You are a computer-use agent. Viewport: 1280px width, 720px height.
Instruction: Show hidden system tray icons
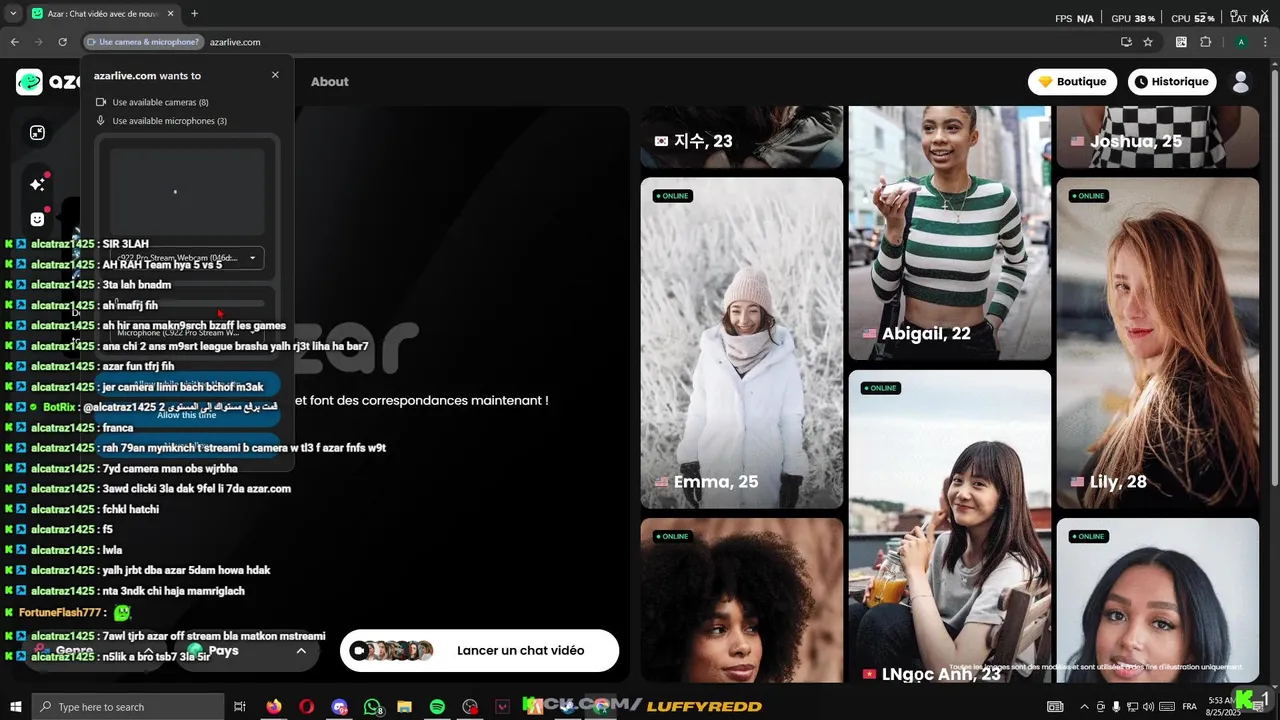1083,707
